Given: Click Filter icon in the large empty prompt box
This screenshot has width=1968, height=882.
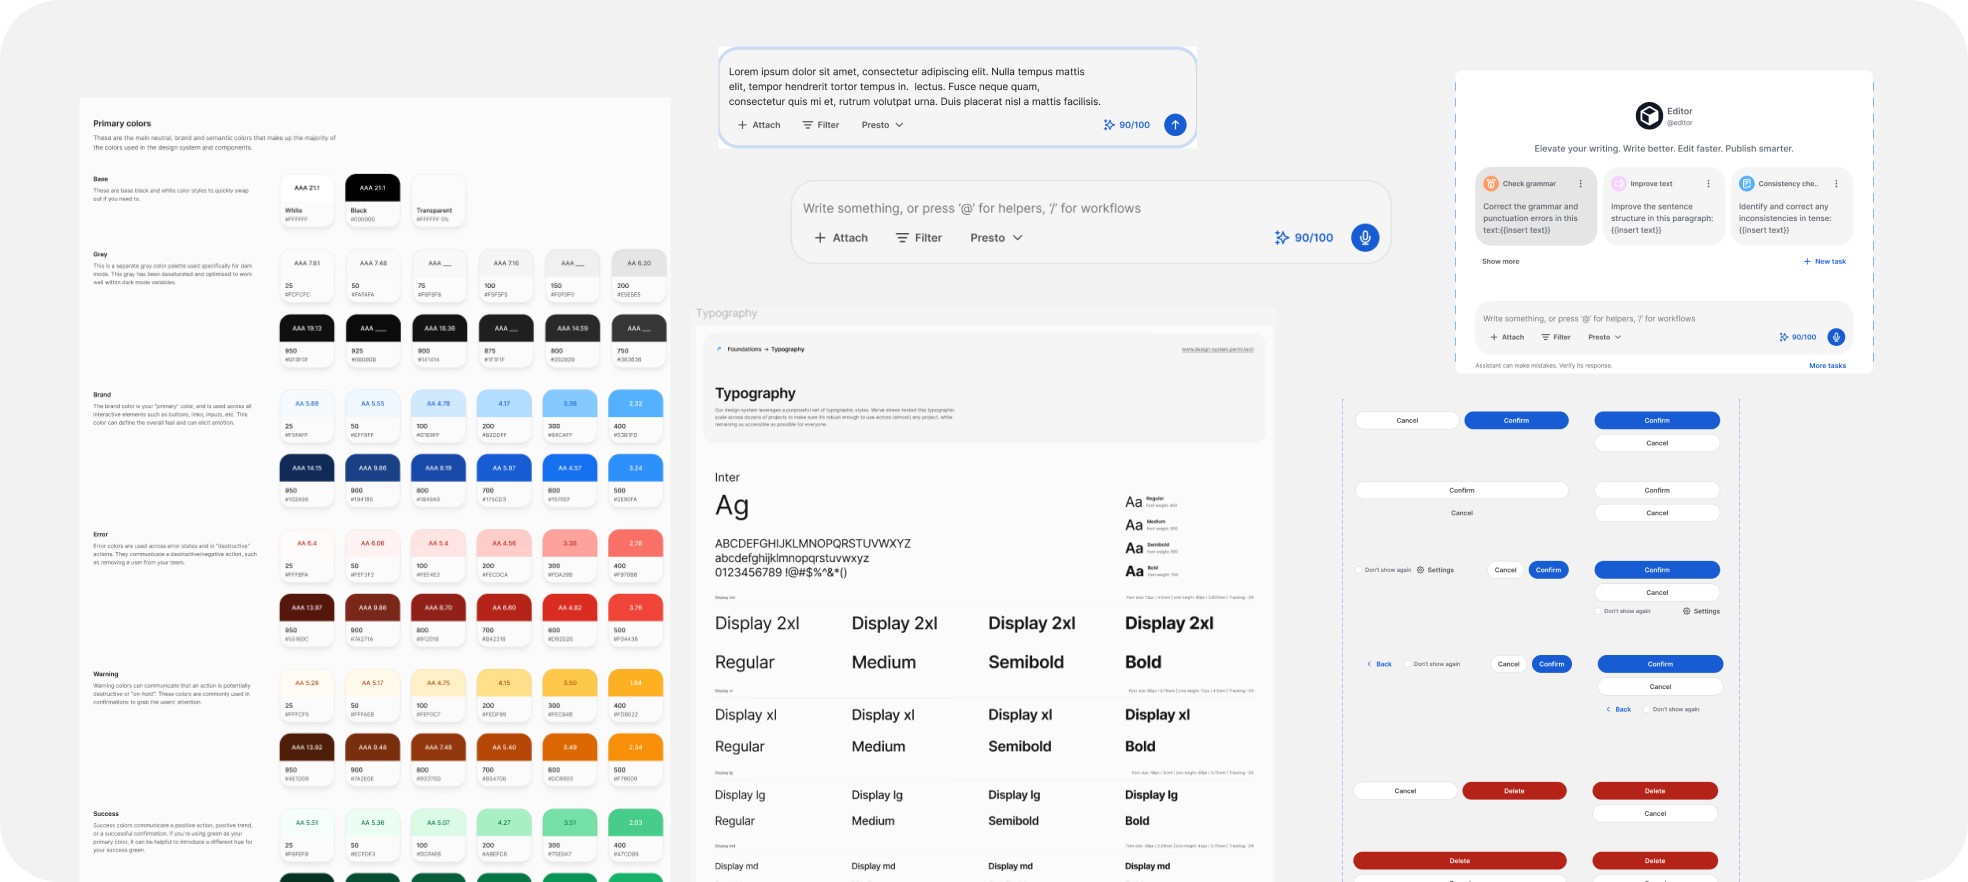Looking at the screenshot, I should click(902, 238).
